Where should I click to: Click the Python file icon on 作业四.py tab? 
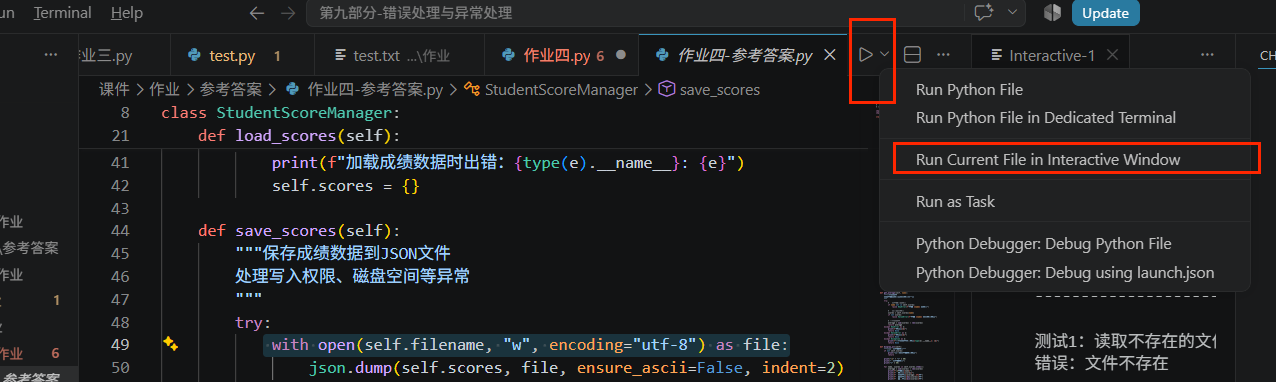pyautogui.click(x=508, y=55)
